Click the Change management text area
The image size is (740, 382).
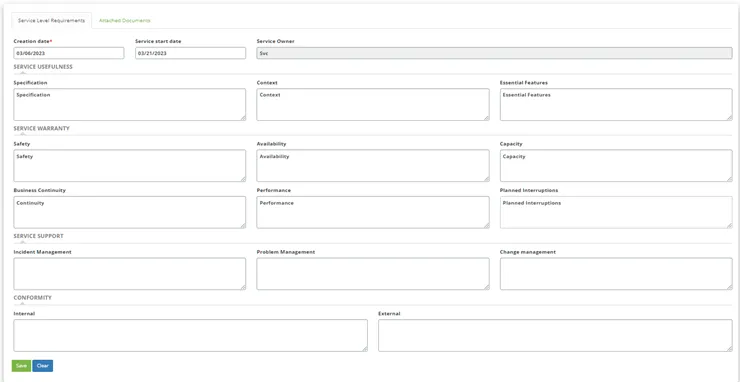(x=616, y=274)
